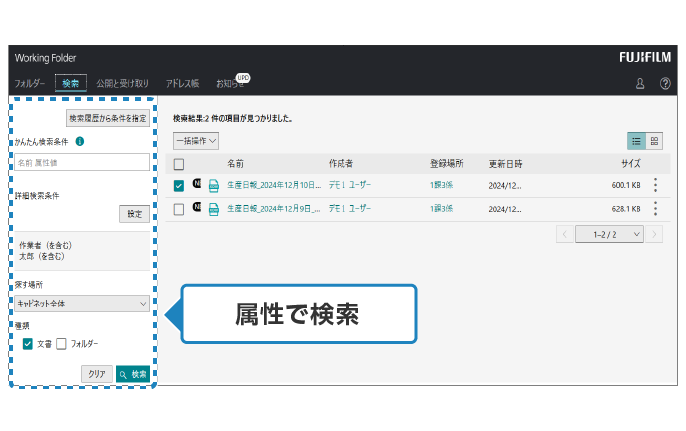Screen dimensions: 686x431
Task: Go to the アドレス帳 tab
Action: click(182, 83)
